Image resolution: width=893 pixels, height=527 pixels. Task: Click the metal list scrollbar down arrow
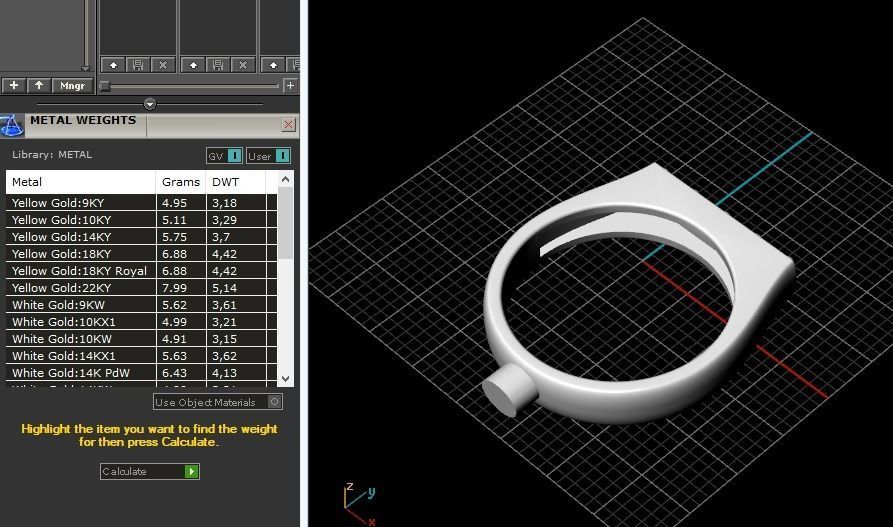click(285, 379)
